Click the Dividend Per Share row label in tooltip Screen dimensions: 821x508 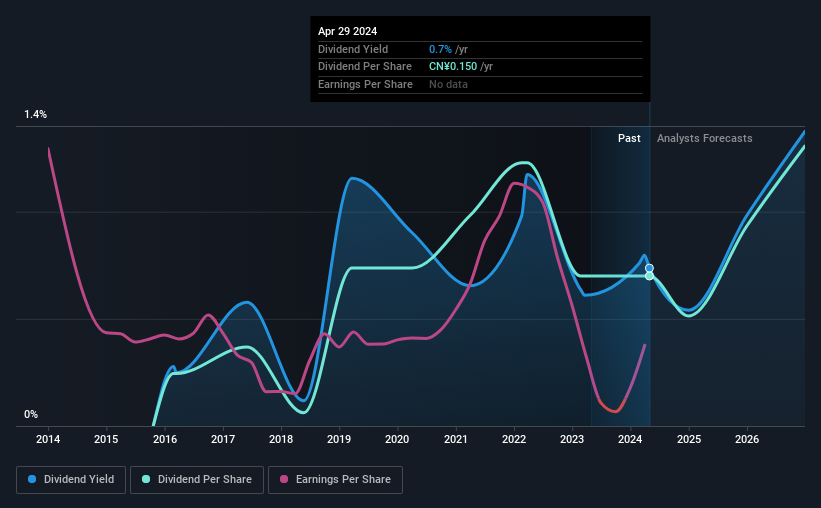[x=365, y=67]
